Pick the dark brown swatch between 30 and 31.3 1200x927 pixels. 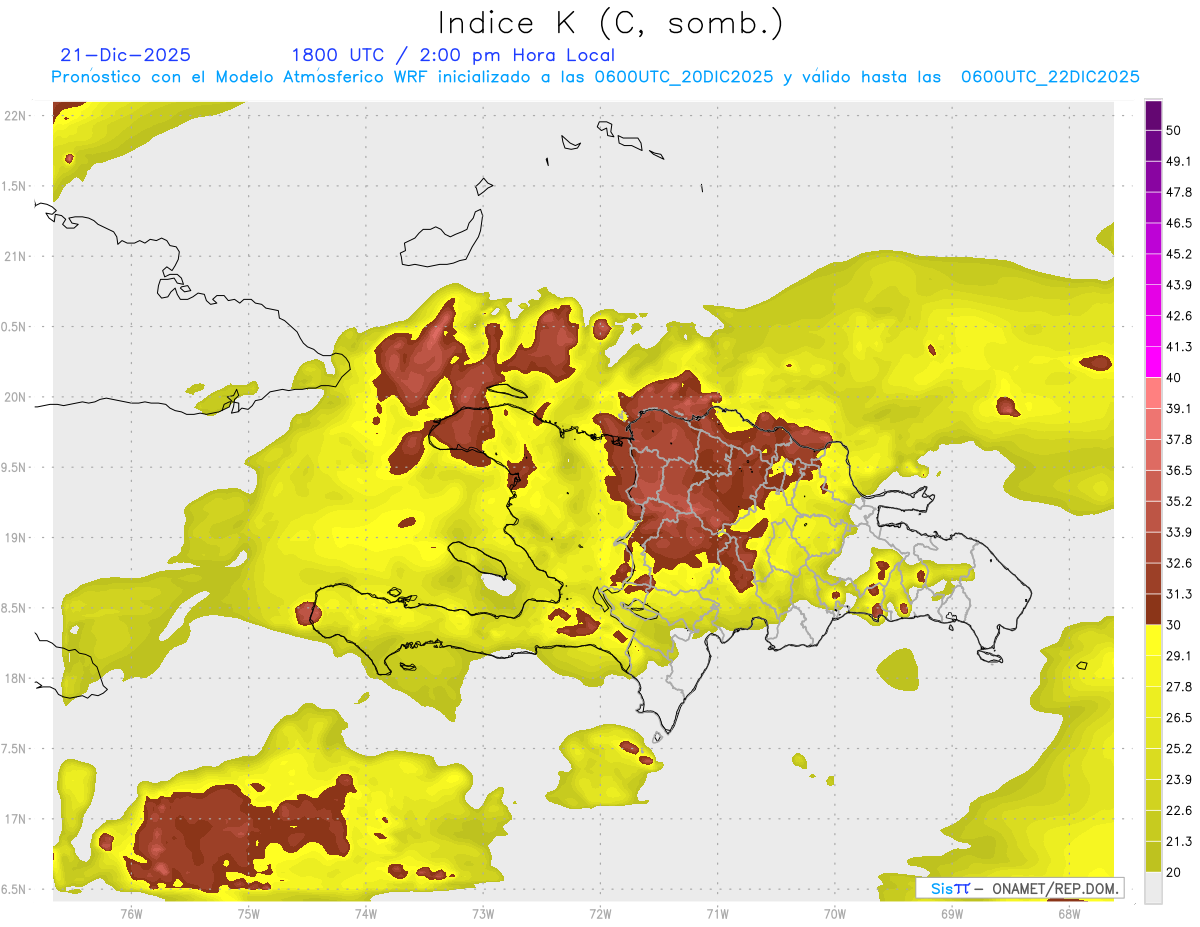tap(1154, 609)
